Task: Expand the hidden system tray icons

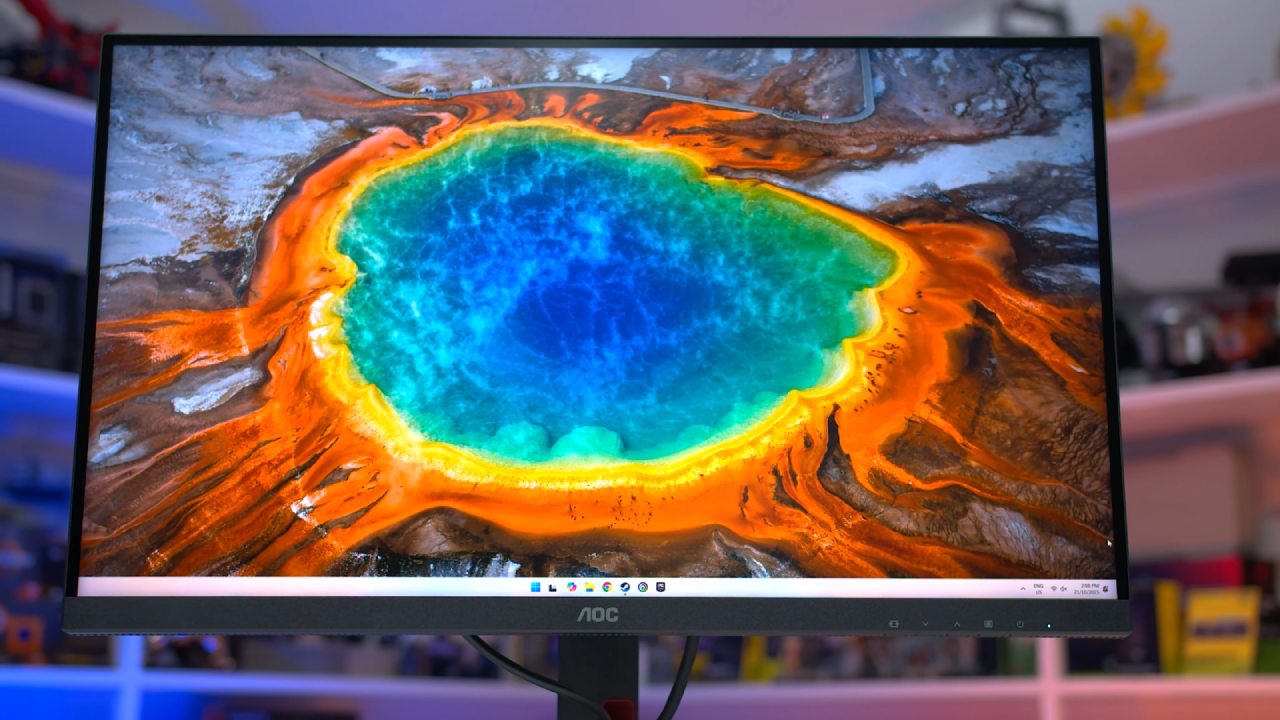Action: point(1023,589)
